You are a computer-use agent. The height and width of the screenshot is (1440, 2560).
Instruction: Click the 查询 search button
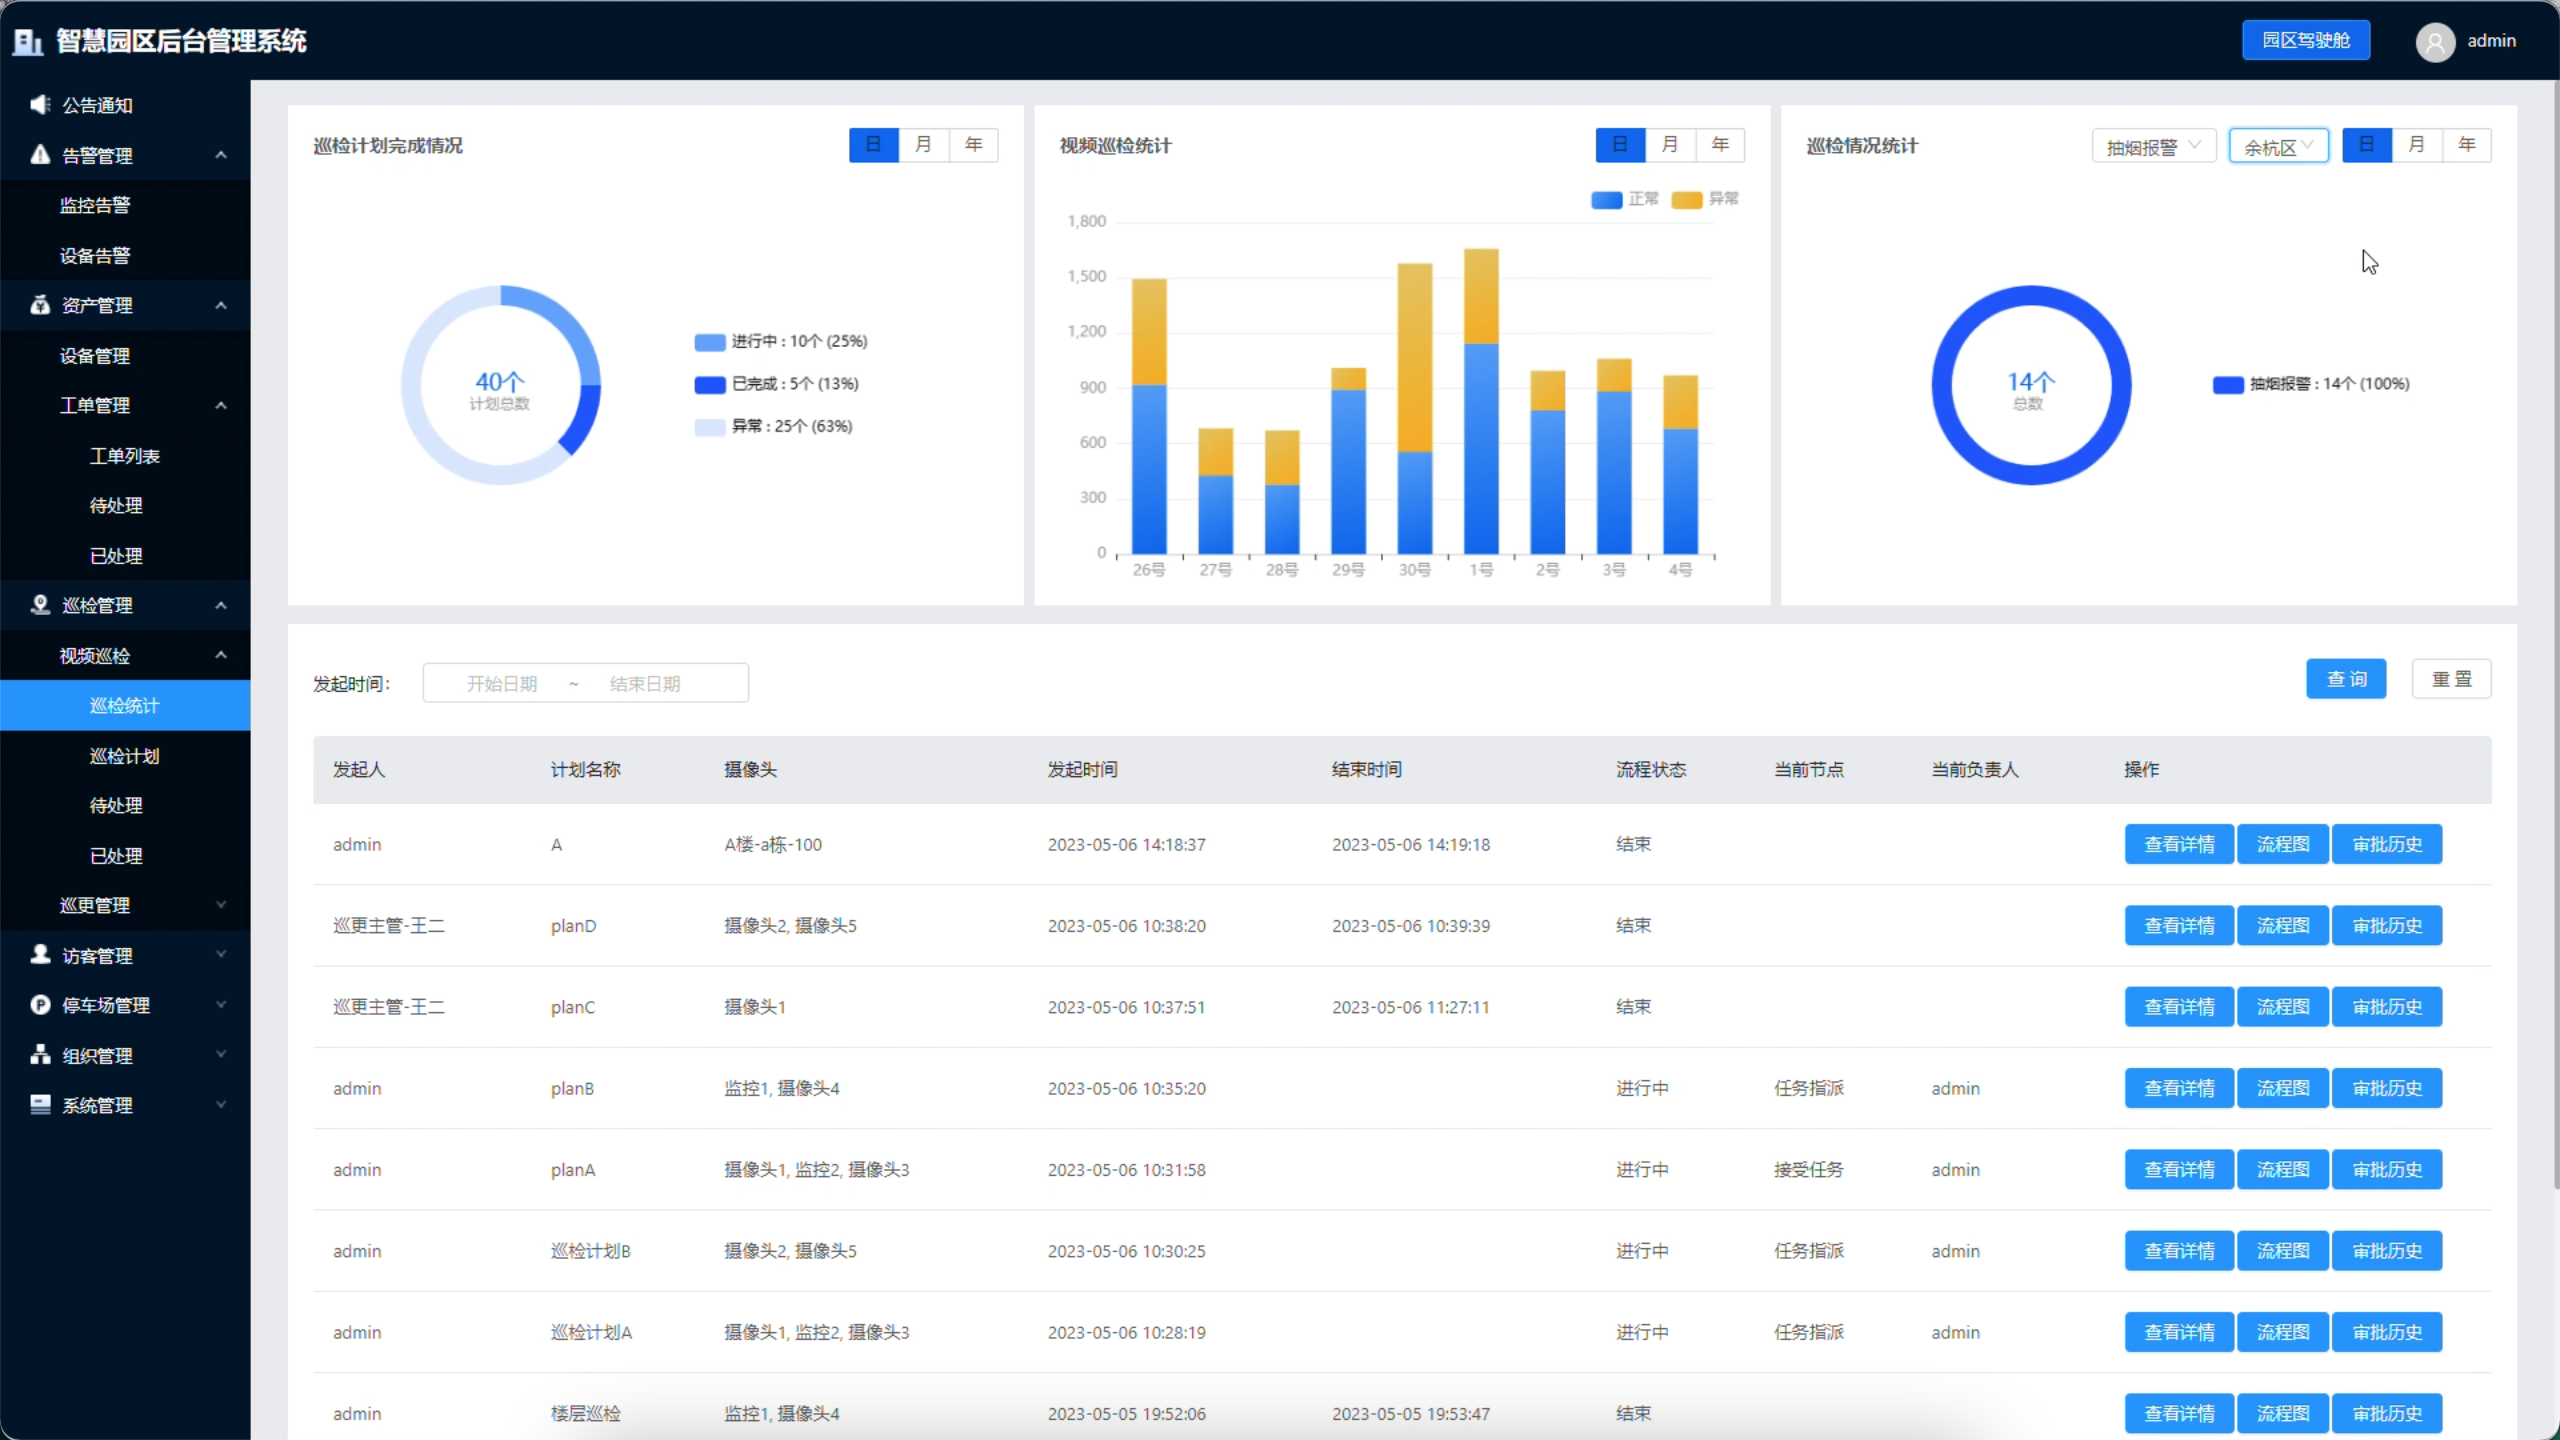[x=2345, y=679]
